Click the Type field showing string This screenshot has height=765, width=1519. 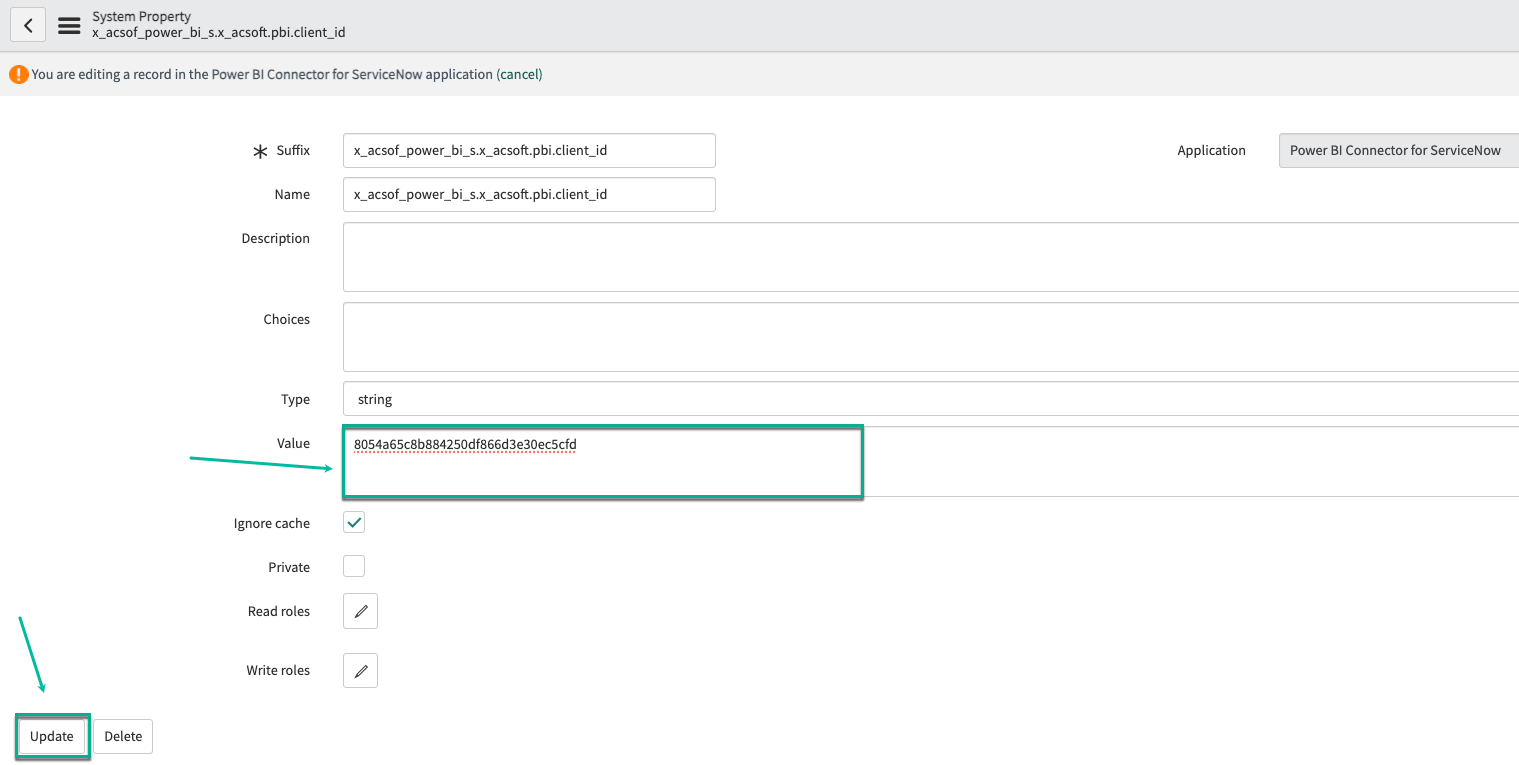[x=600, y=399]
